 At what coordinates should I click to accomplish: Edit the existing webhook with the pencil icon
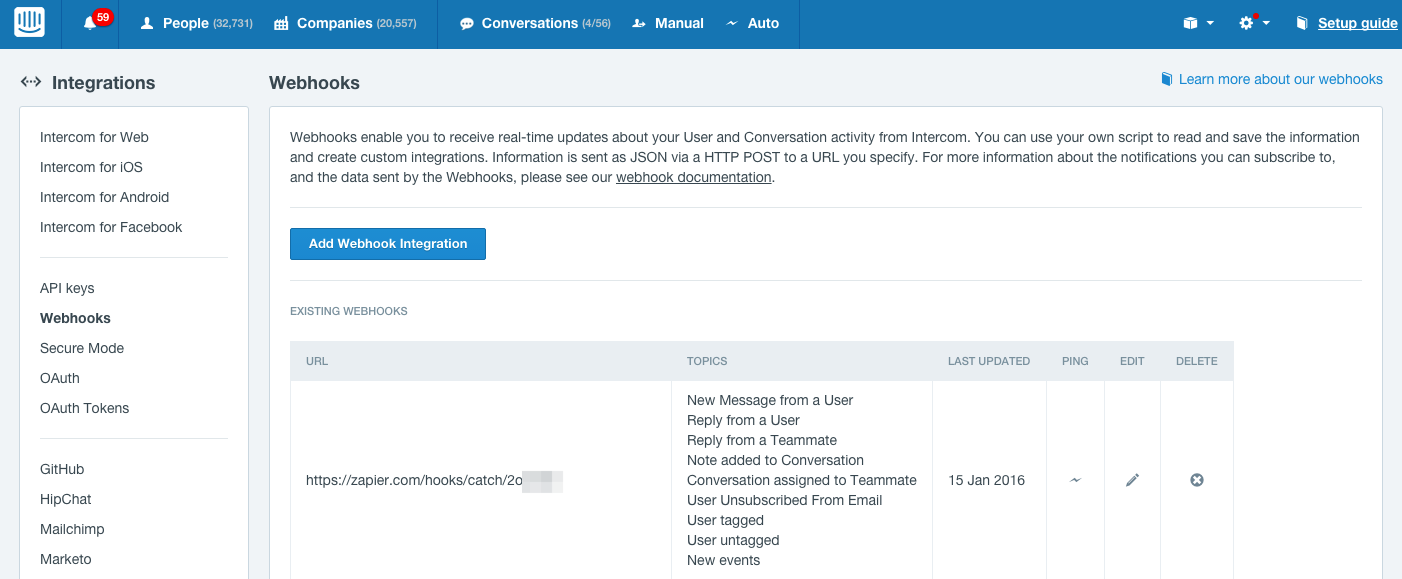[1132, 480]
